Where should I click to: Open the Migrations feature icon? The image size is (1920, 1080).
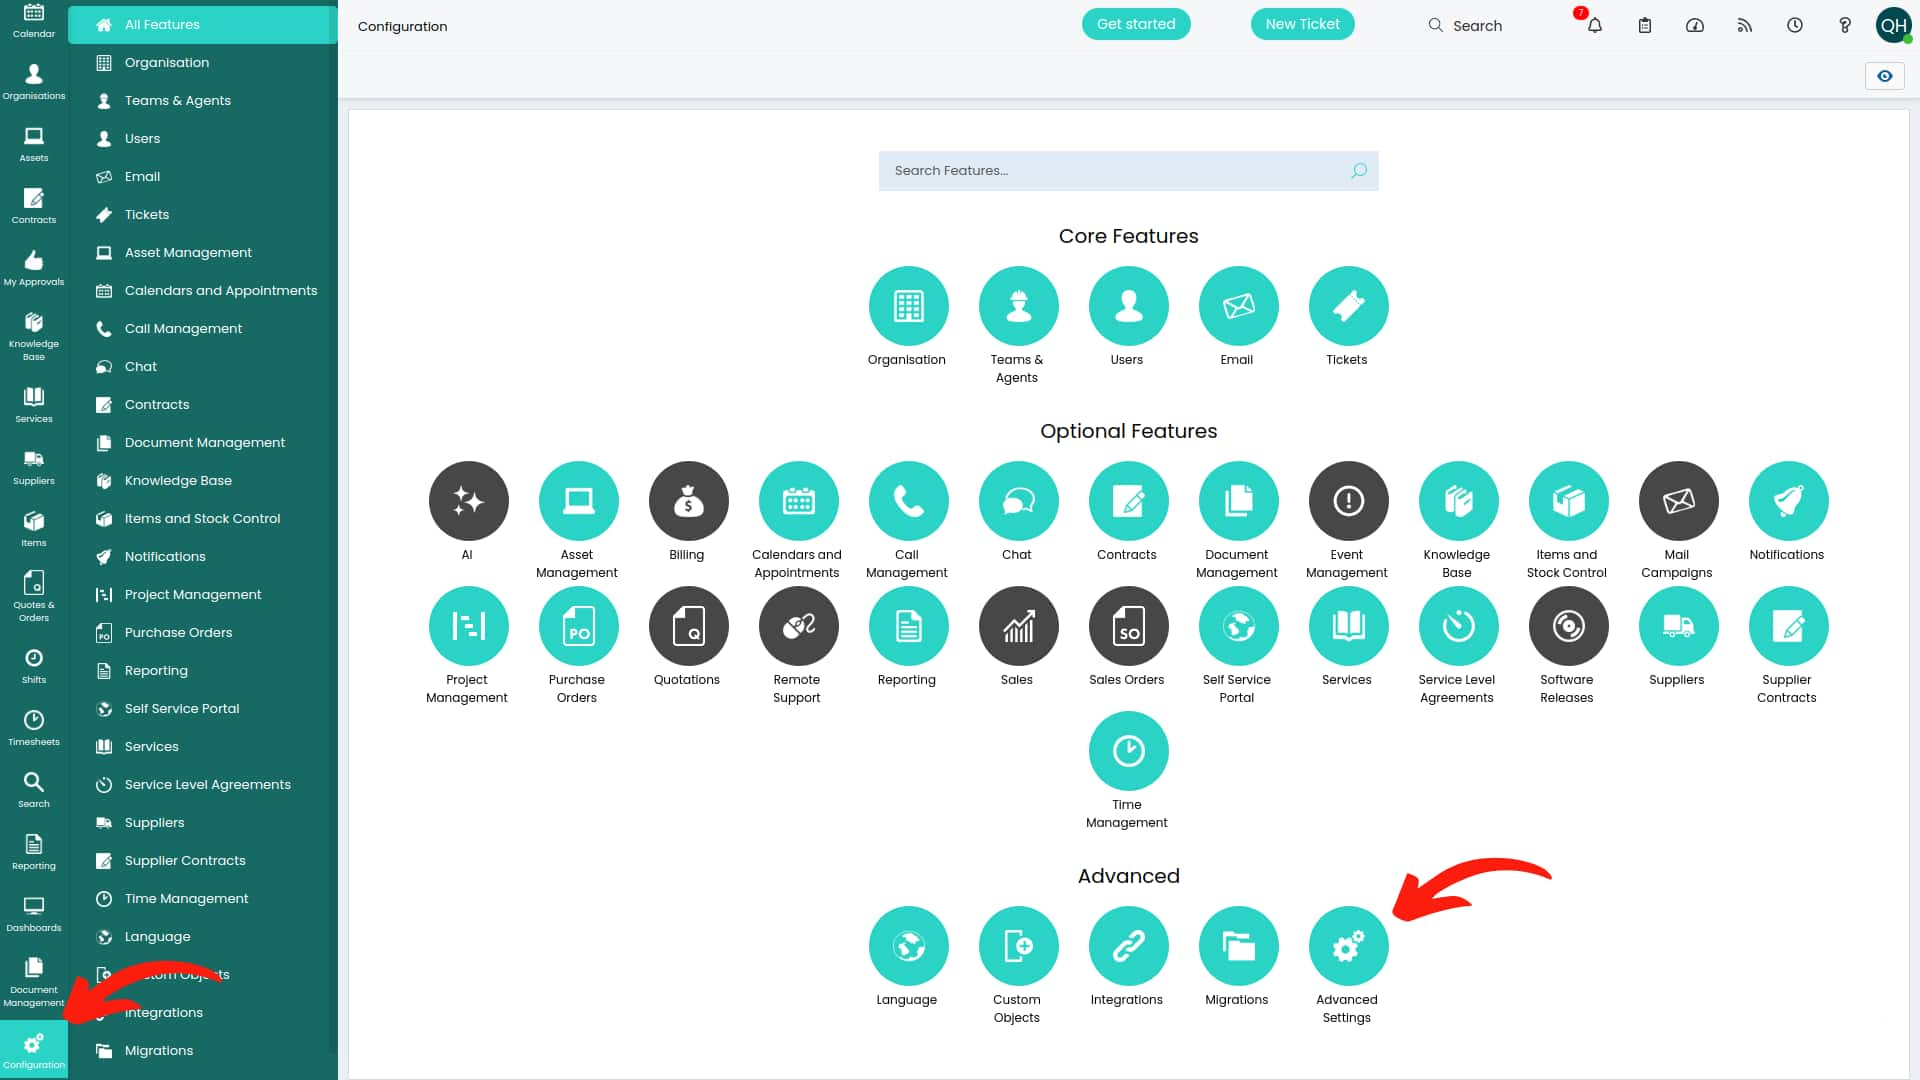point(1238,945)
